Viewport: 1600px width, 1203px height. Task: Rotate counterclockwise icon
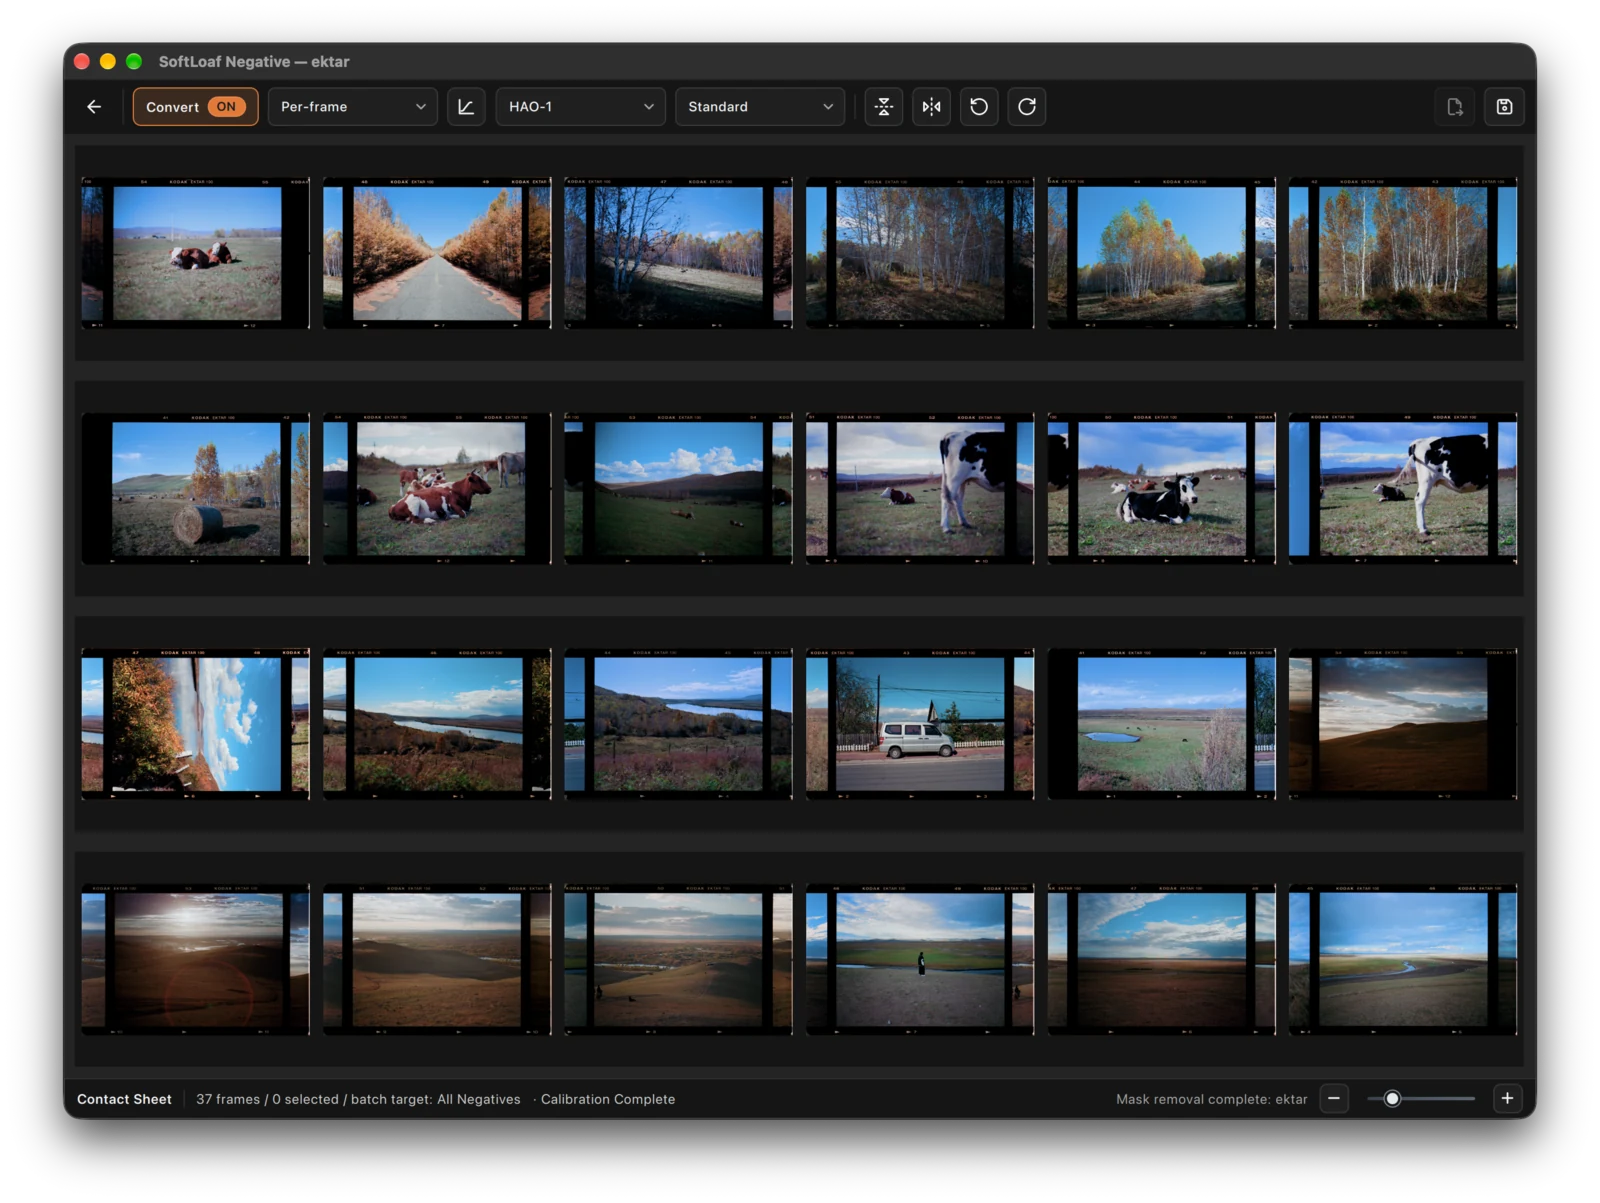click(979, 107)
